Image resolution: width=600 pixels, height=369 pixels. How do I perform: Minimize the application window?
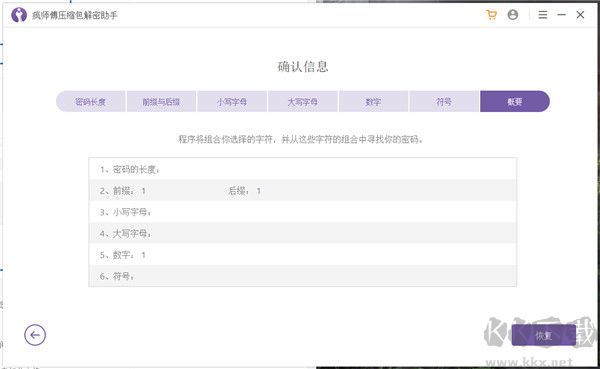pos(561,15)
